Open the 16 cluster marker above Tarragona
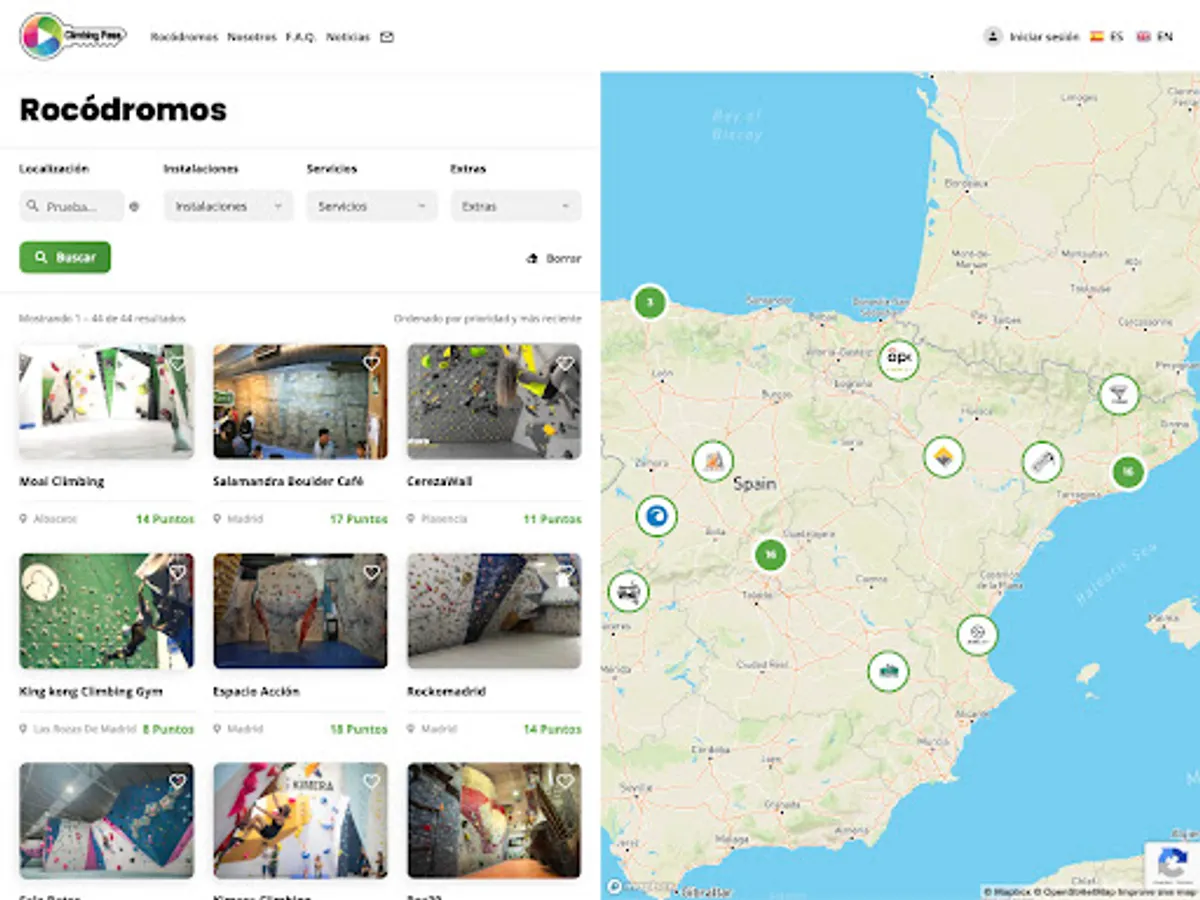The width and height of the screenshot is (1200, 900). pyautogui.click(x=1128, y=471)
